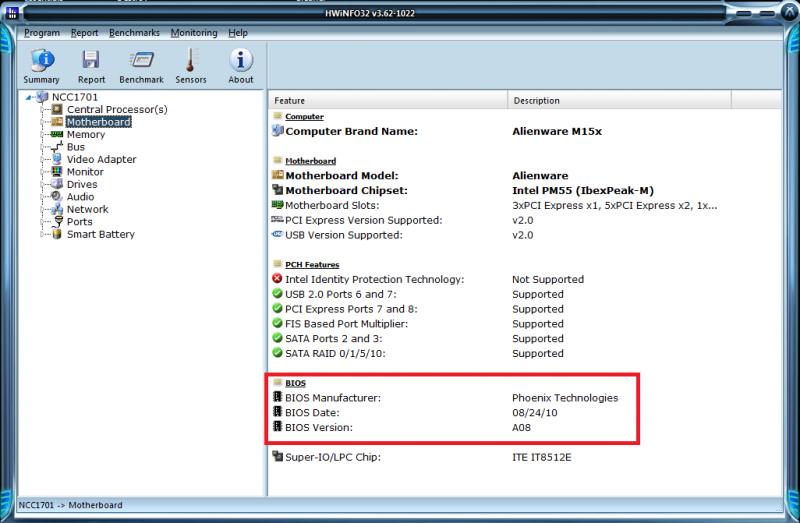
Task: Select the Memory tree item
Action: [85, 134]
